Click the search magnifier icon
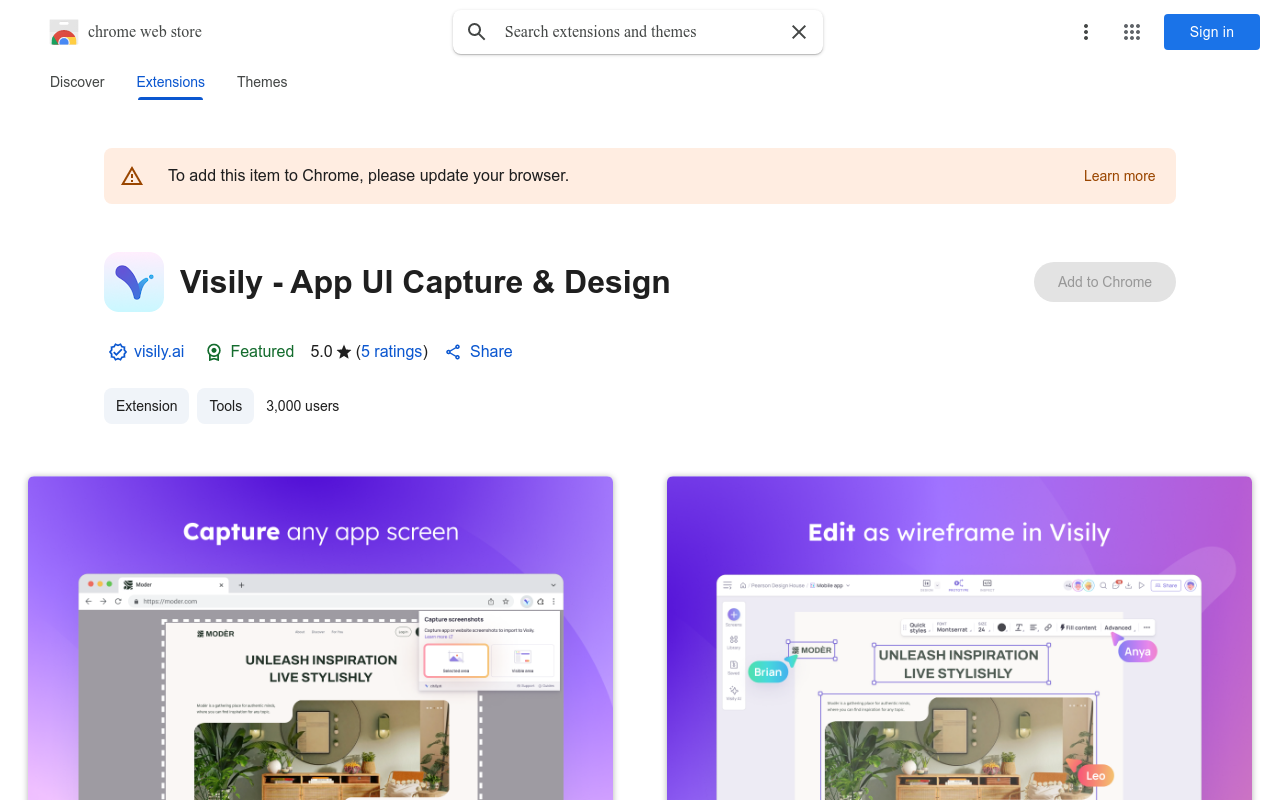 point(477,32)
